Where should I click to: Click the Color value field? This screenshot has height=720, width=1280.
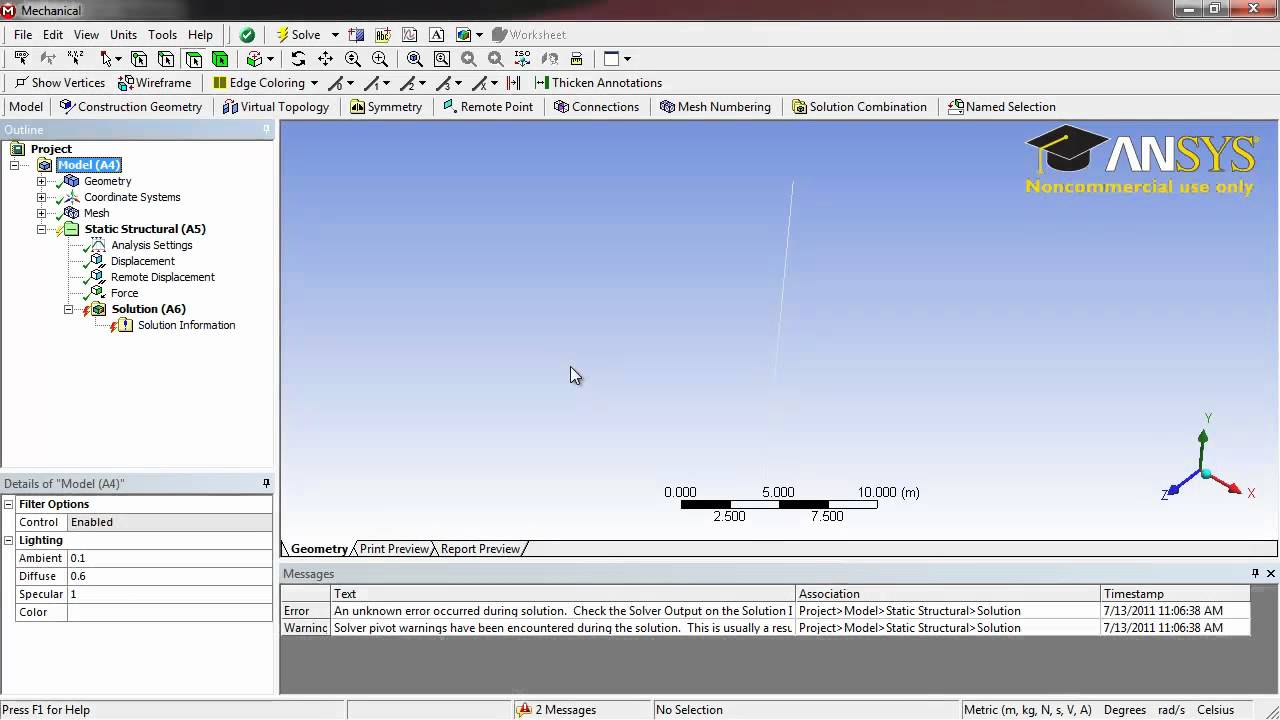169,612
